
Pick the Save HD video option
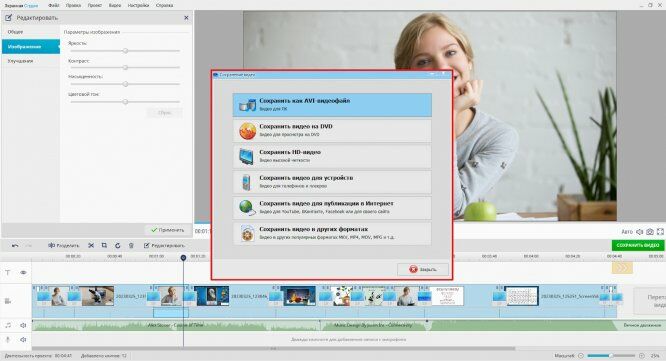[x=332, y=156]
